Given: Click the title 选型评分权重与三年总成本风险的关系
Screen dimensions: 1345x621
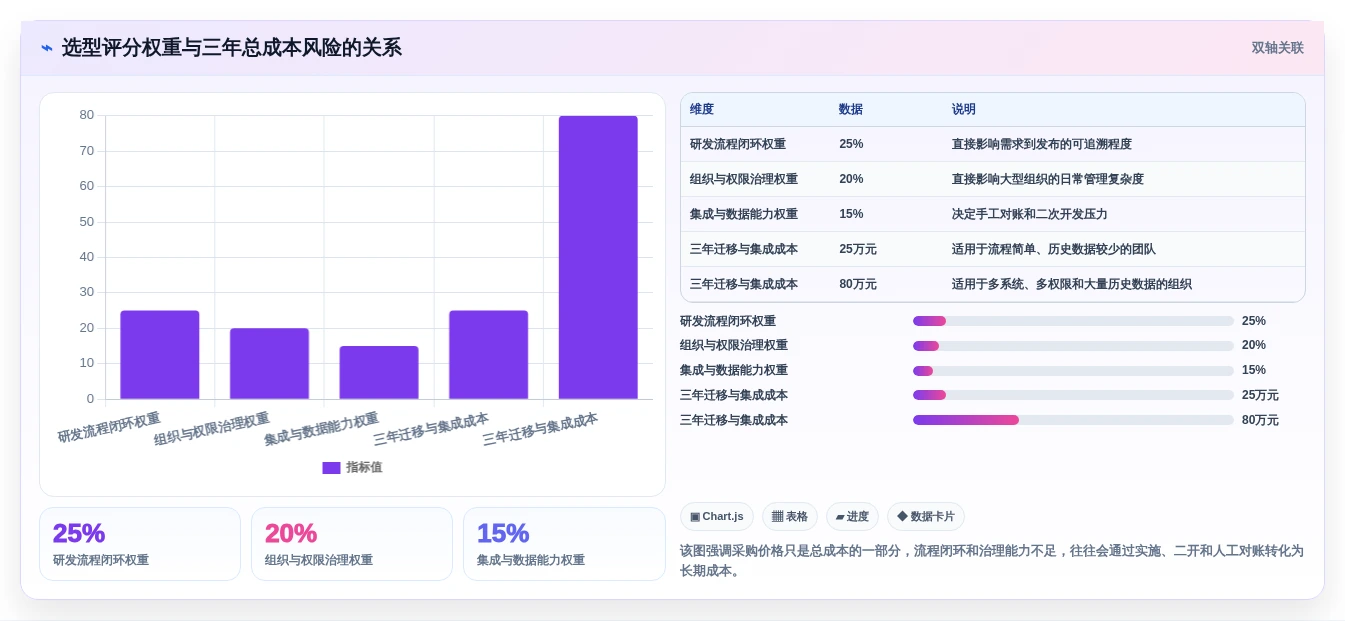Looking at the screenshot, I should click(232, 48).
